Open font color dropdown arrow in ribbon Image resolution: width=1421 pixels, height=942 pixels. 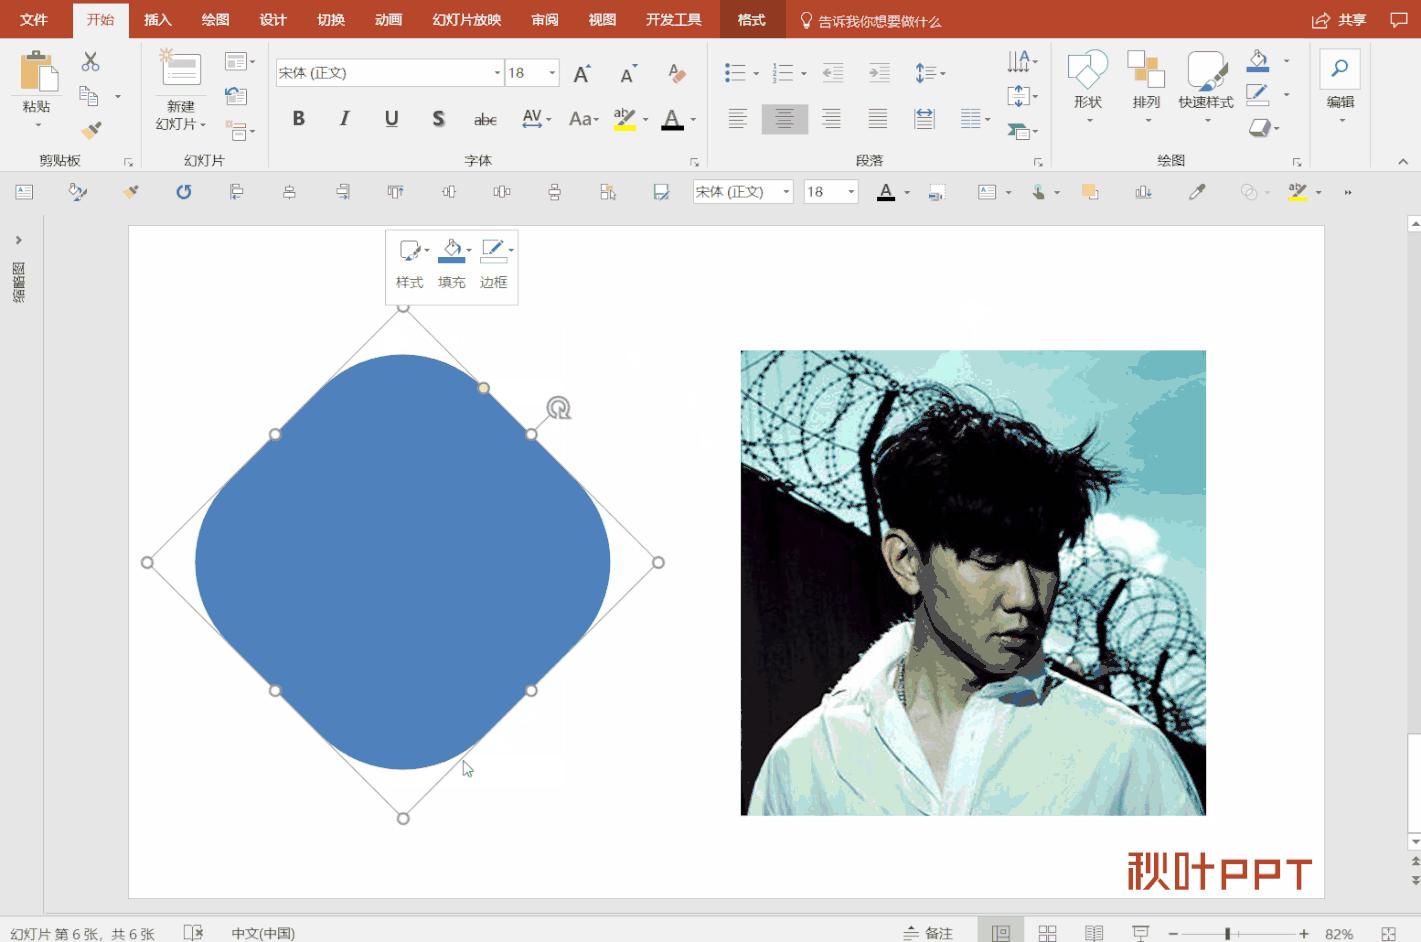(693, 120)
